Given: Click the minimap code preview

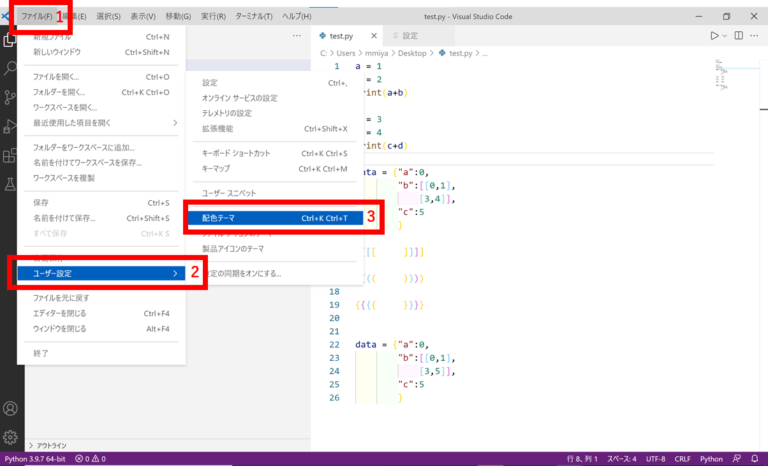Looking at the screenshot, I should pos(725,68).
